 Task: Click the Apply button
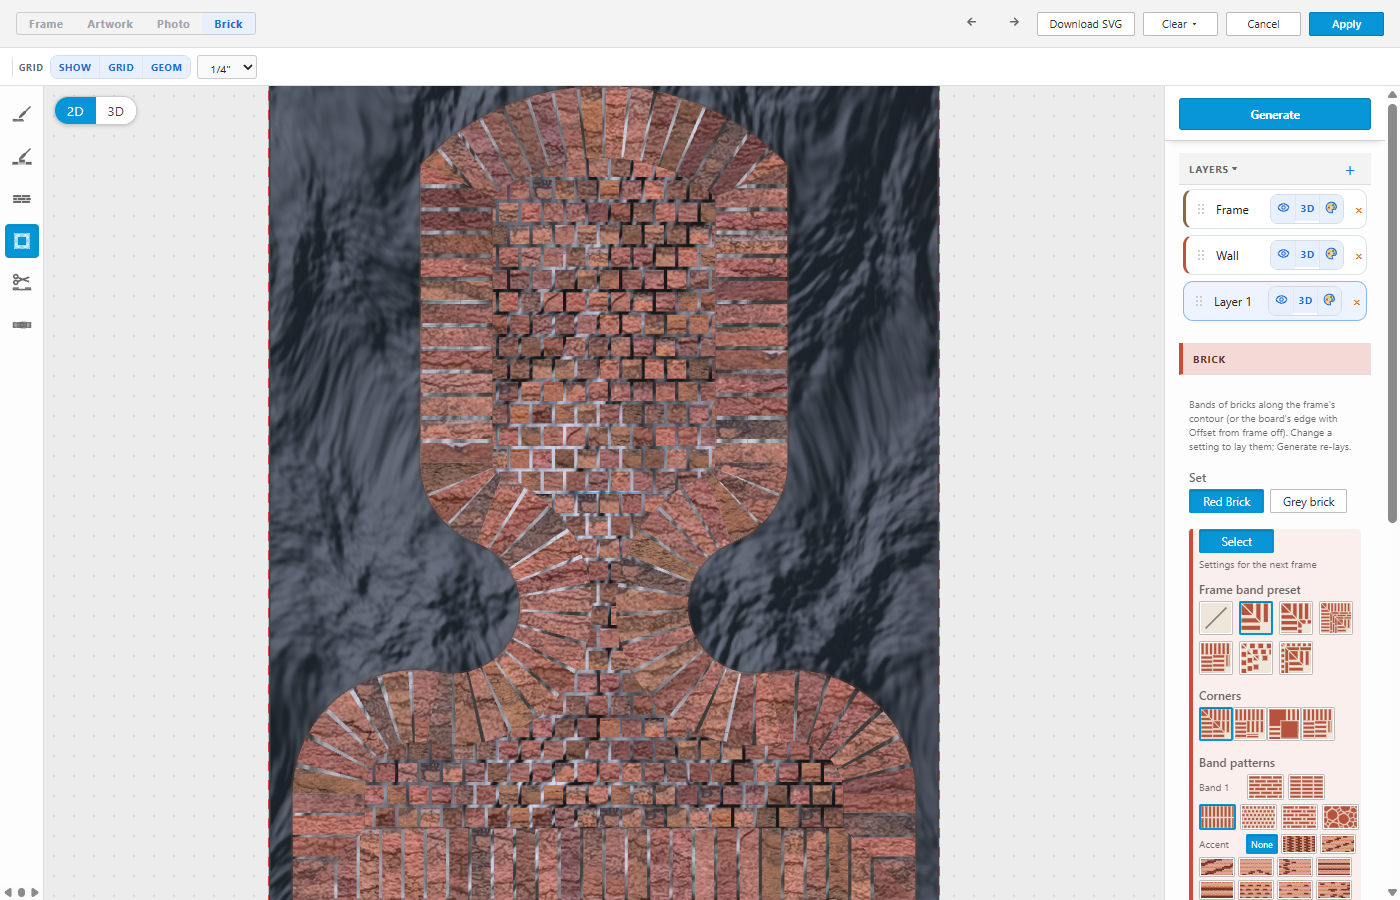1346,24
